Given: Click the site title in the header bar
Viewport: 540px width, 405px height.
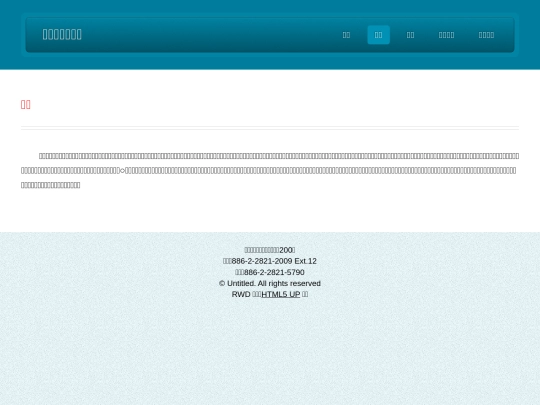Looking at the screenshot, I should click(62, 34).
